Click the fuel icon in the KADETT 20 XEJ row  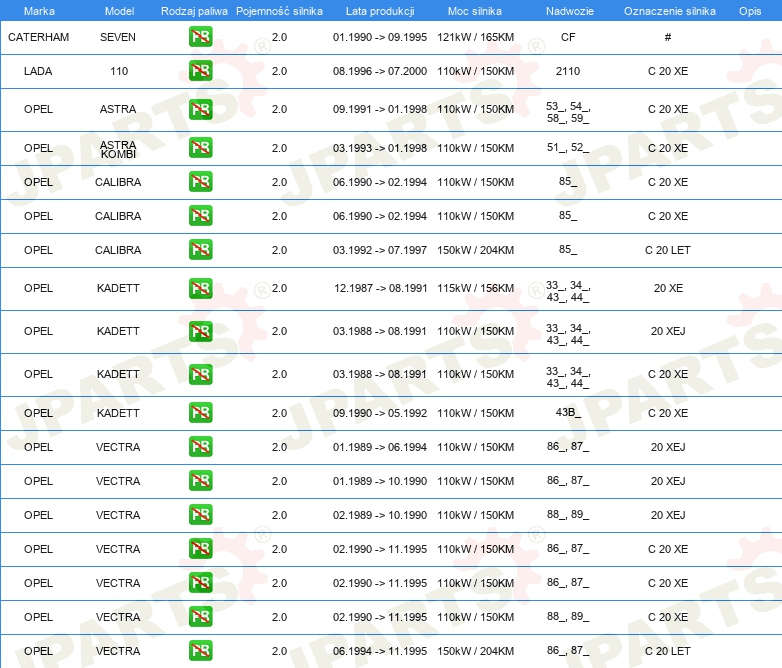coord(200,331)
